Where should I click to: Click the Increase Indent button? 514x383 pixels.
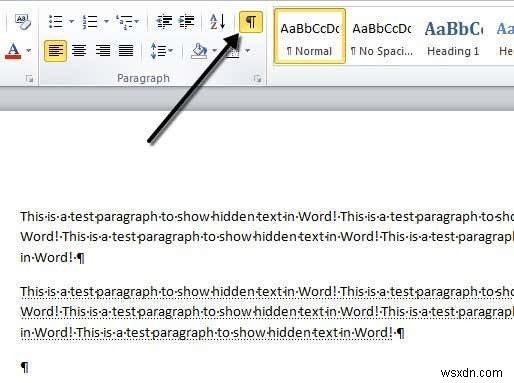(186, 22)
